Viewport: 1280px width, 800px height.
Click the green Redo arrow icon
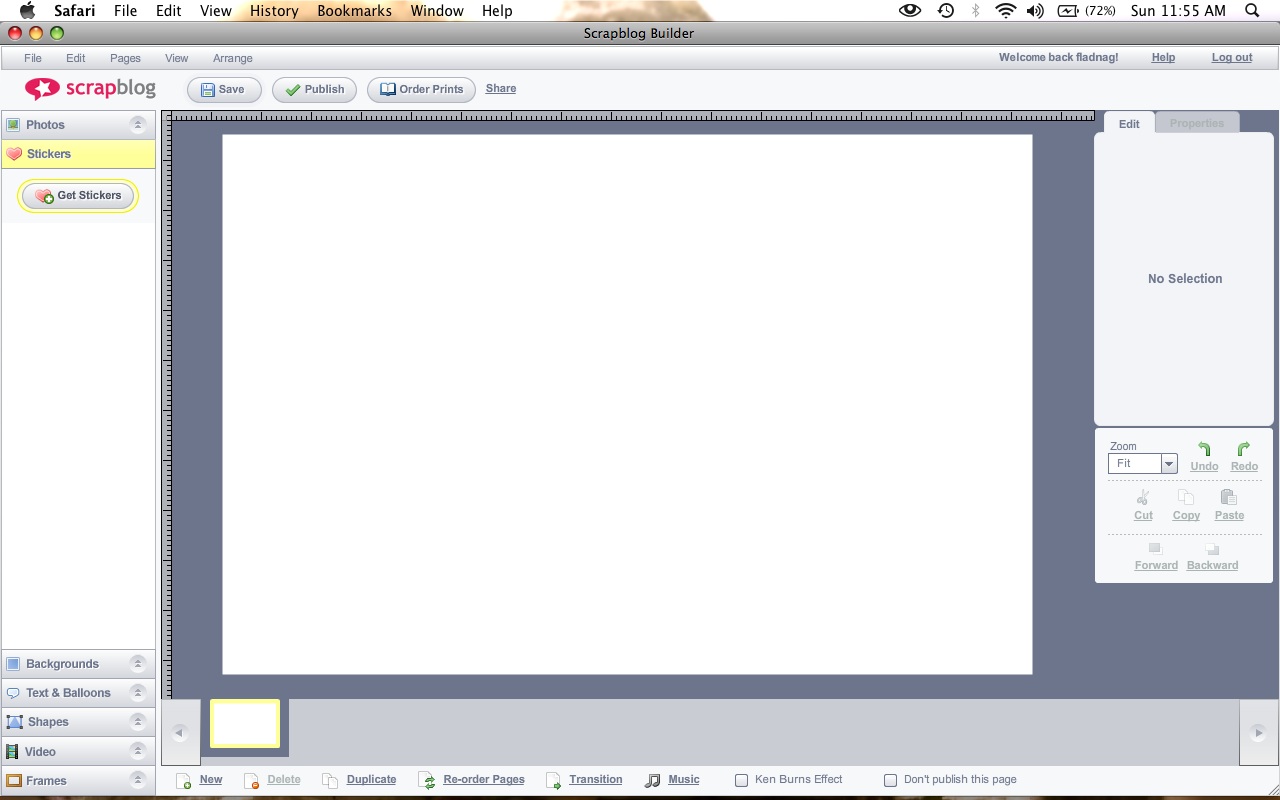(1244, 449)
